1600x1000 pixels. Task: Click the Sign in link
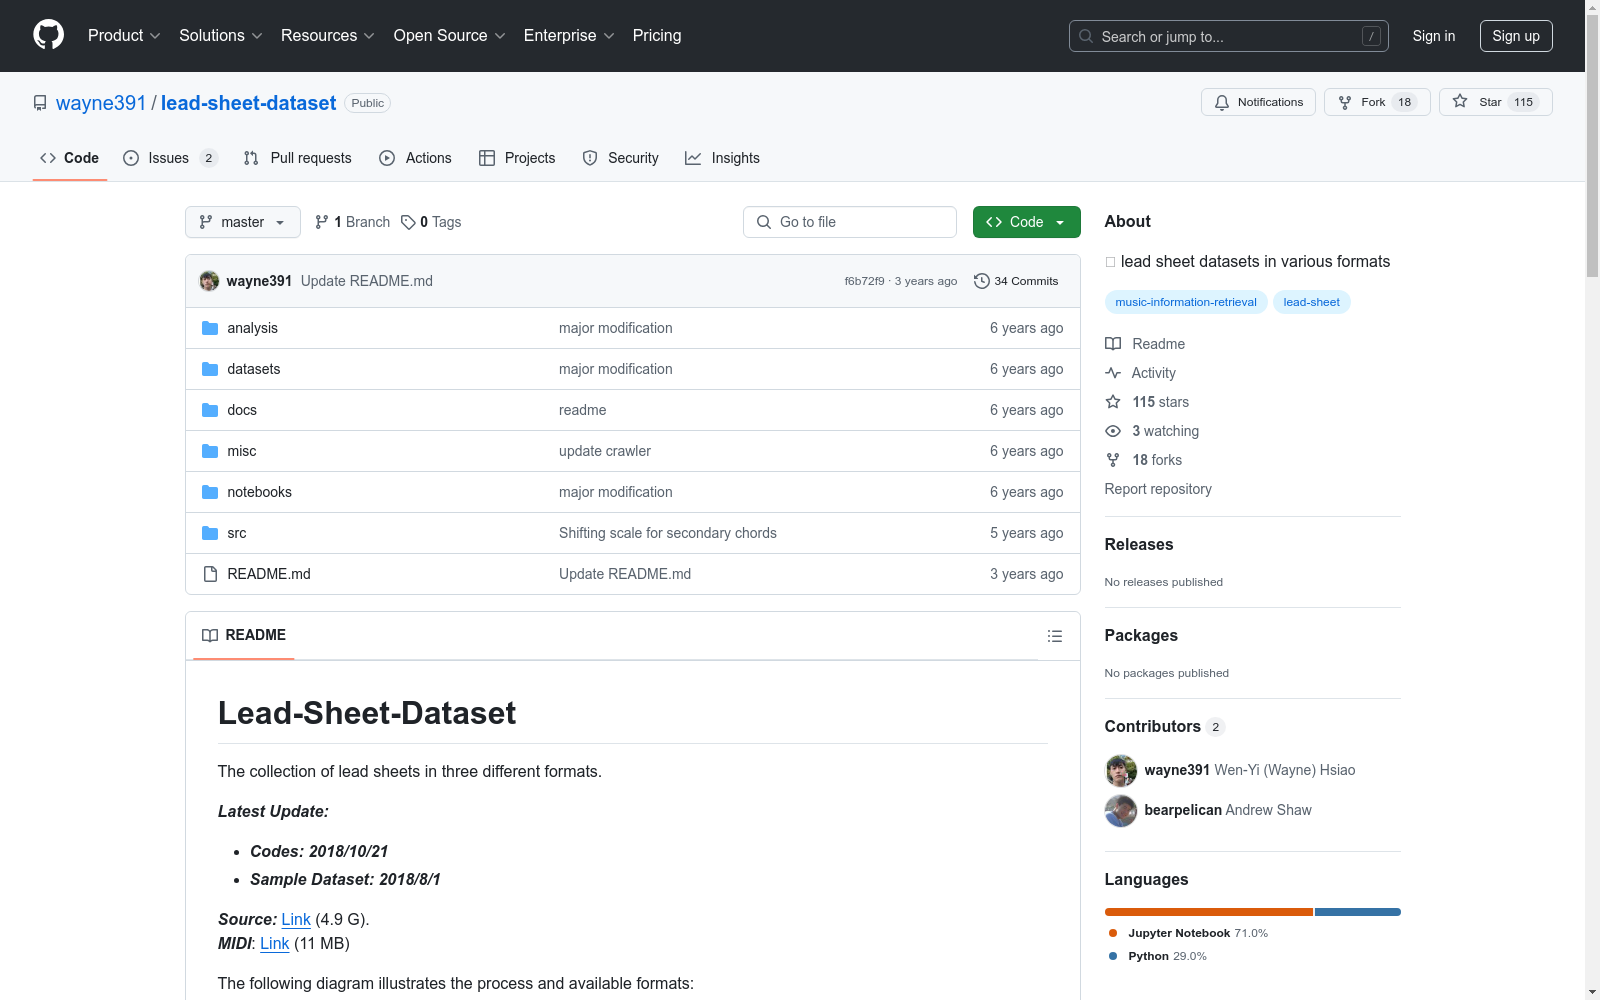1434,36
